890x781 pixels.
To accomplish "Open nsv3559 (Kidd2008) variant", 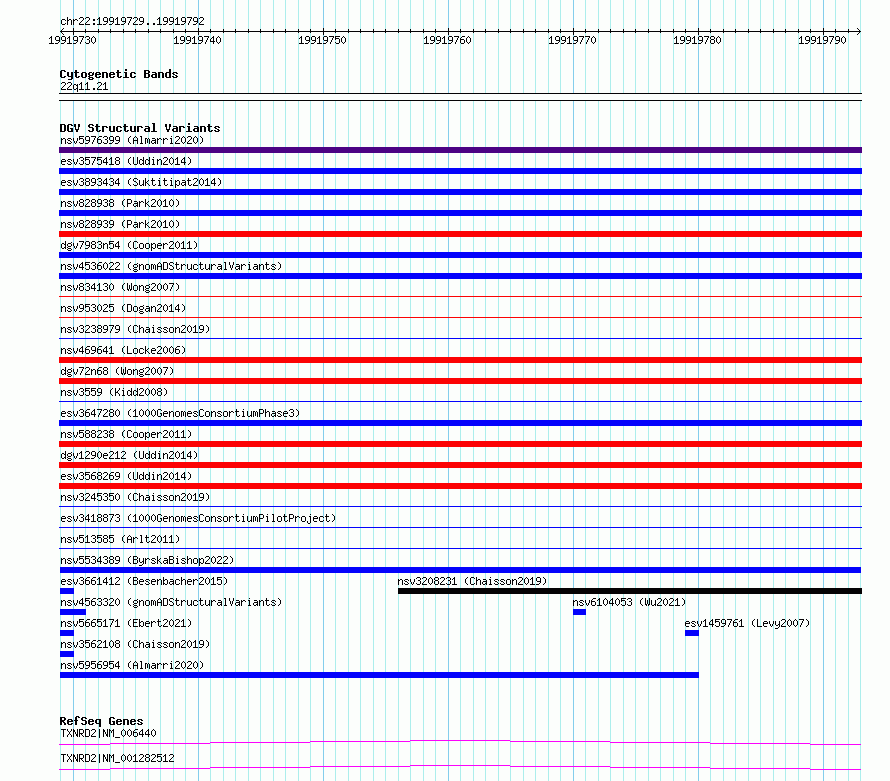I will click(114, 392).
